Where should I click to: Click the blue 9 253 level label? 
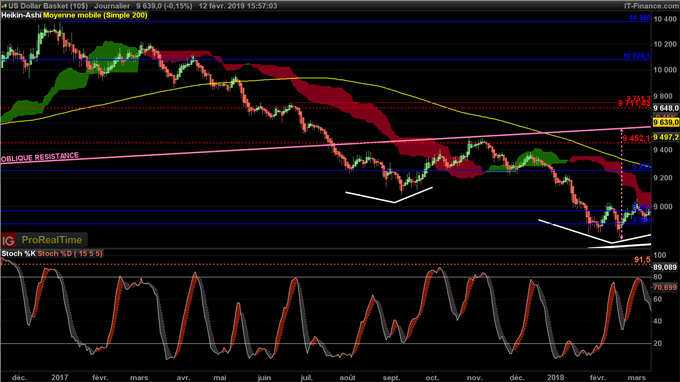(641, 167)
